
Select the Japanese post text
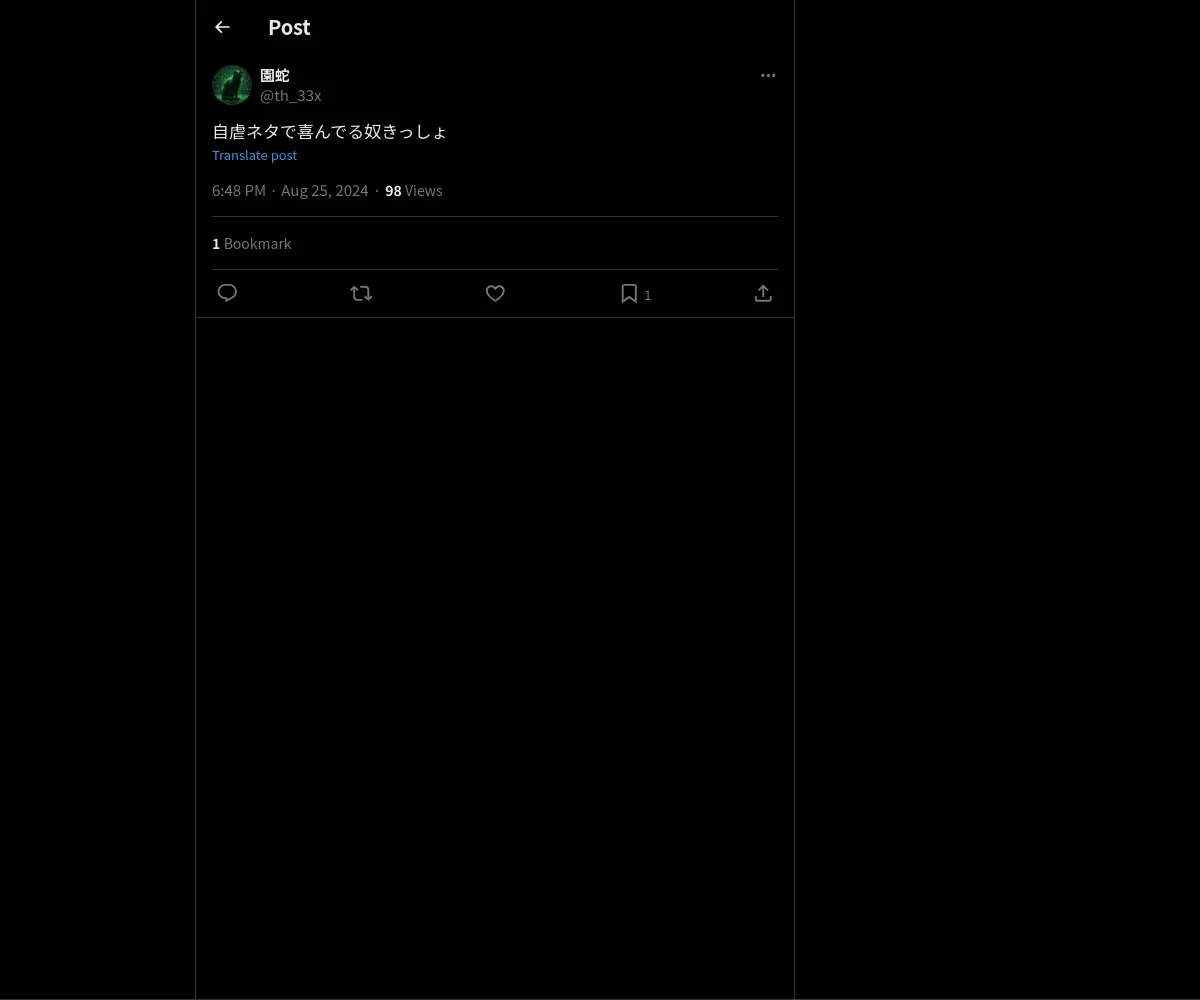330,131
